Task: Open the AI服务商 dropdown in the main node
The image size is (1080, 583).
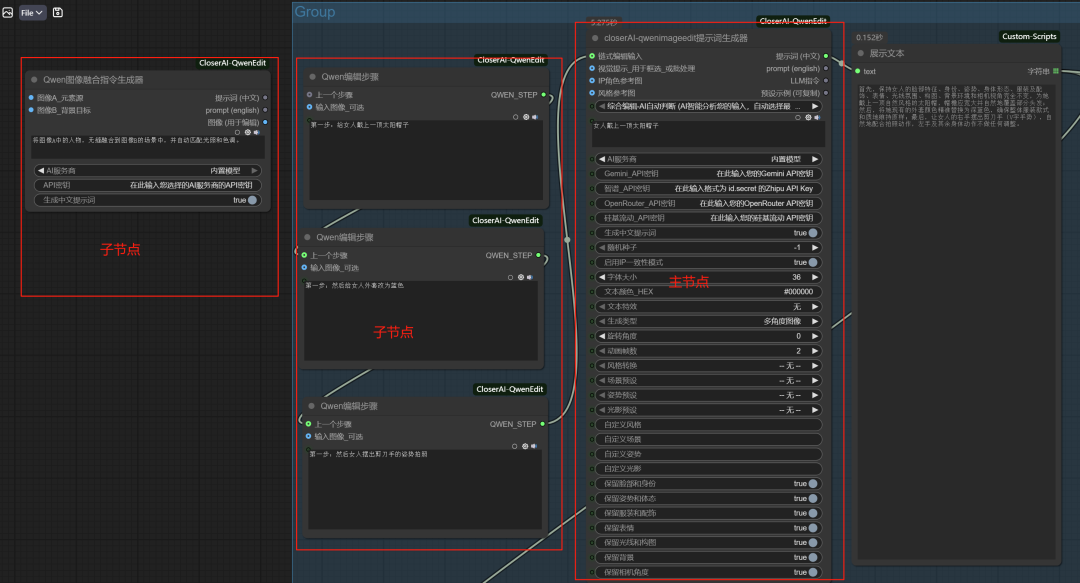Action: tap(708, 159)
